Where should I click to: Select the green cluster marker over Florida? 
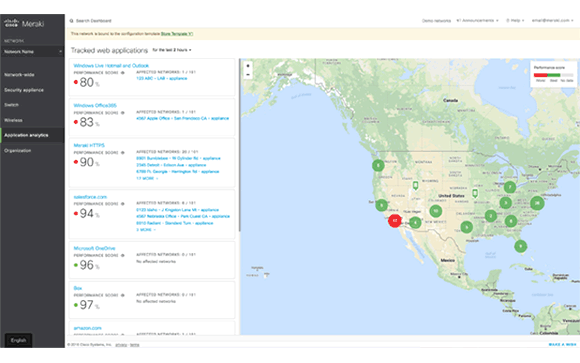[x=520, y=246]
